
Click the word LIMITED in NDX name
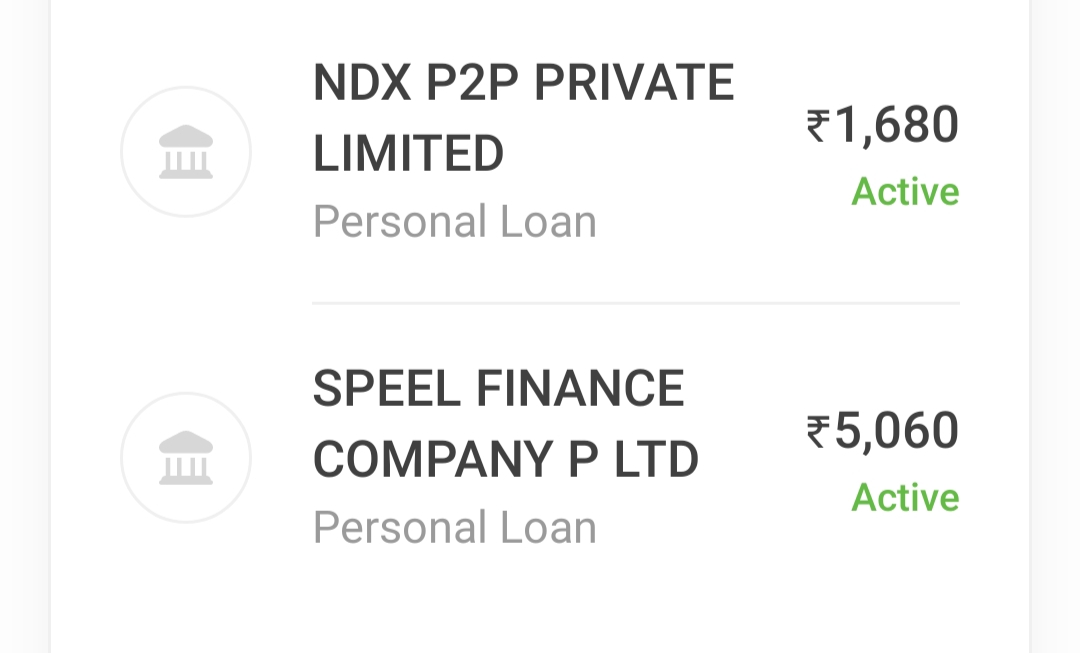[408, 154]
